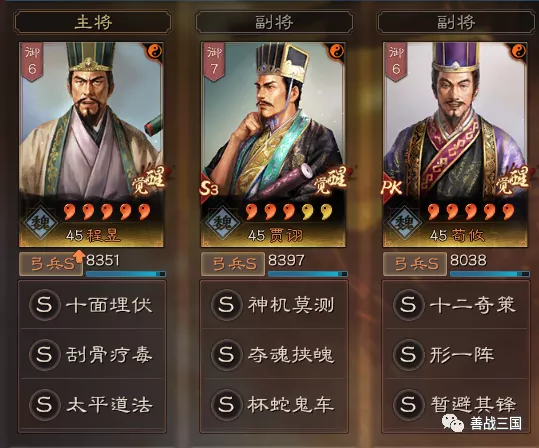Select the middle 副将 header tab
Image resolution: width=539 pixels, height=448 pixels.
click(274, 22)
